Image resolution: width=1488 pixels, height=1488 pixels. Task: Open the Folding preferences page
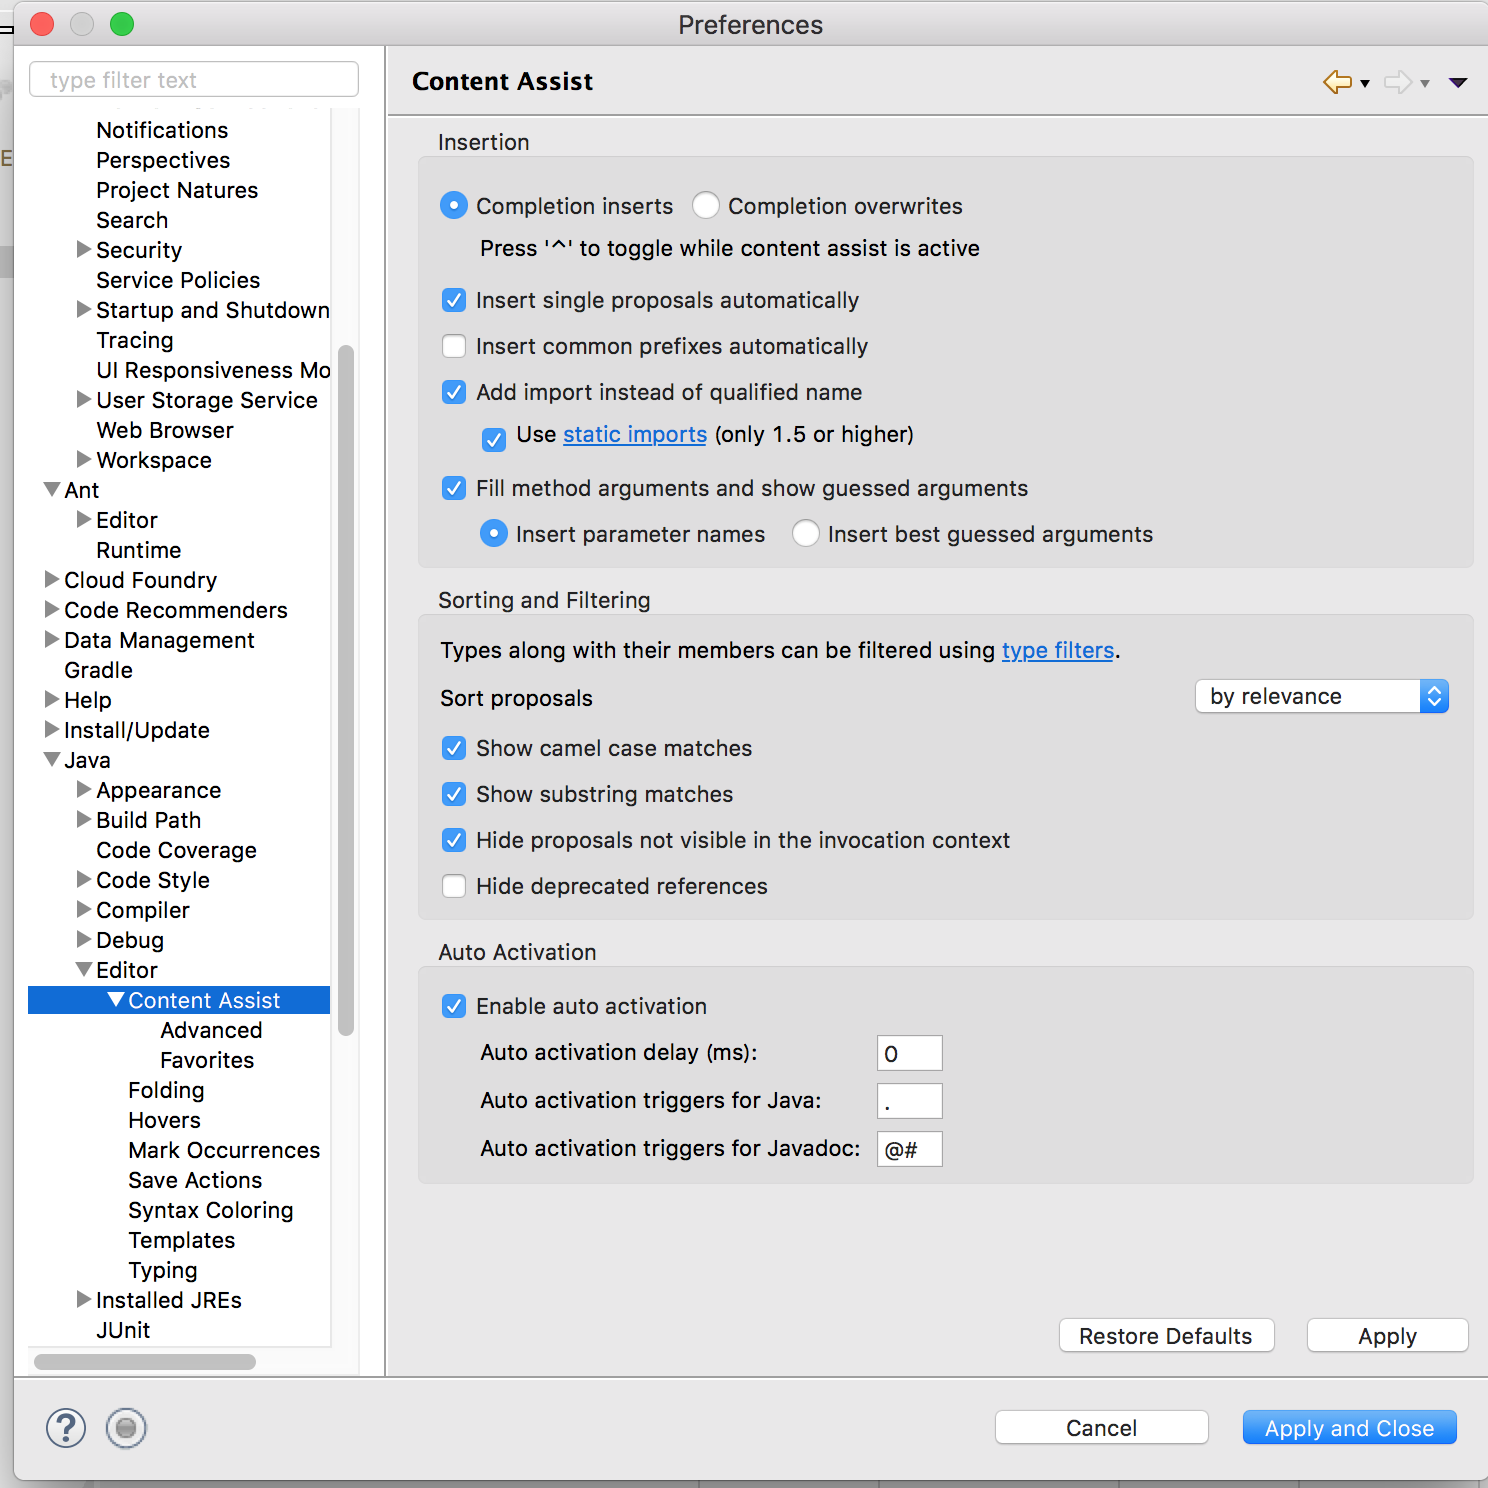[x=166, y=1090]
